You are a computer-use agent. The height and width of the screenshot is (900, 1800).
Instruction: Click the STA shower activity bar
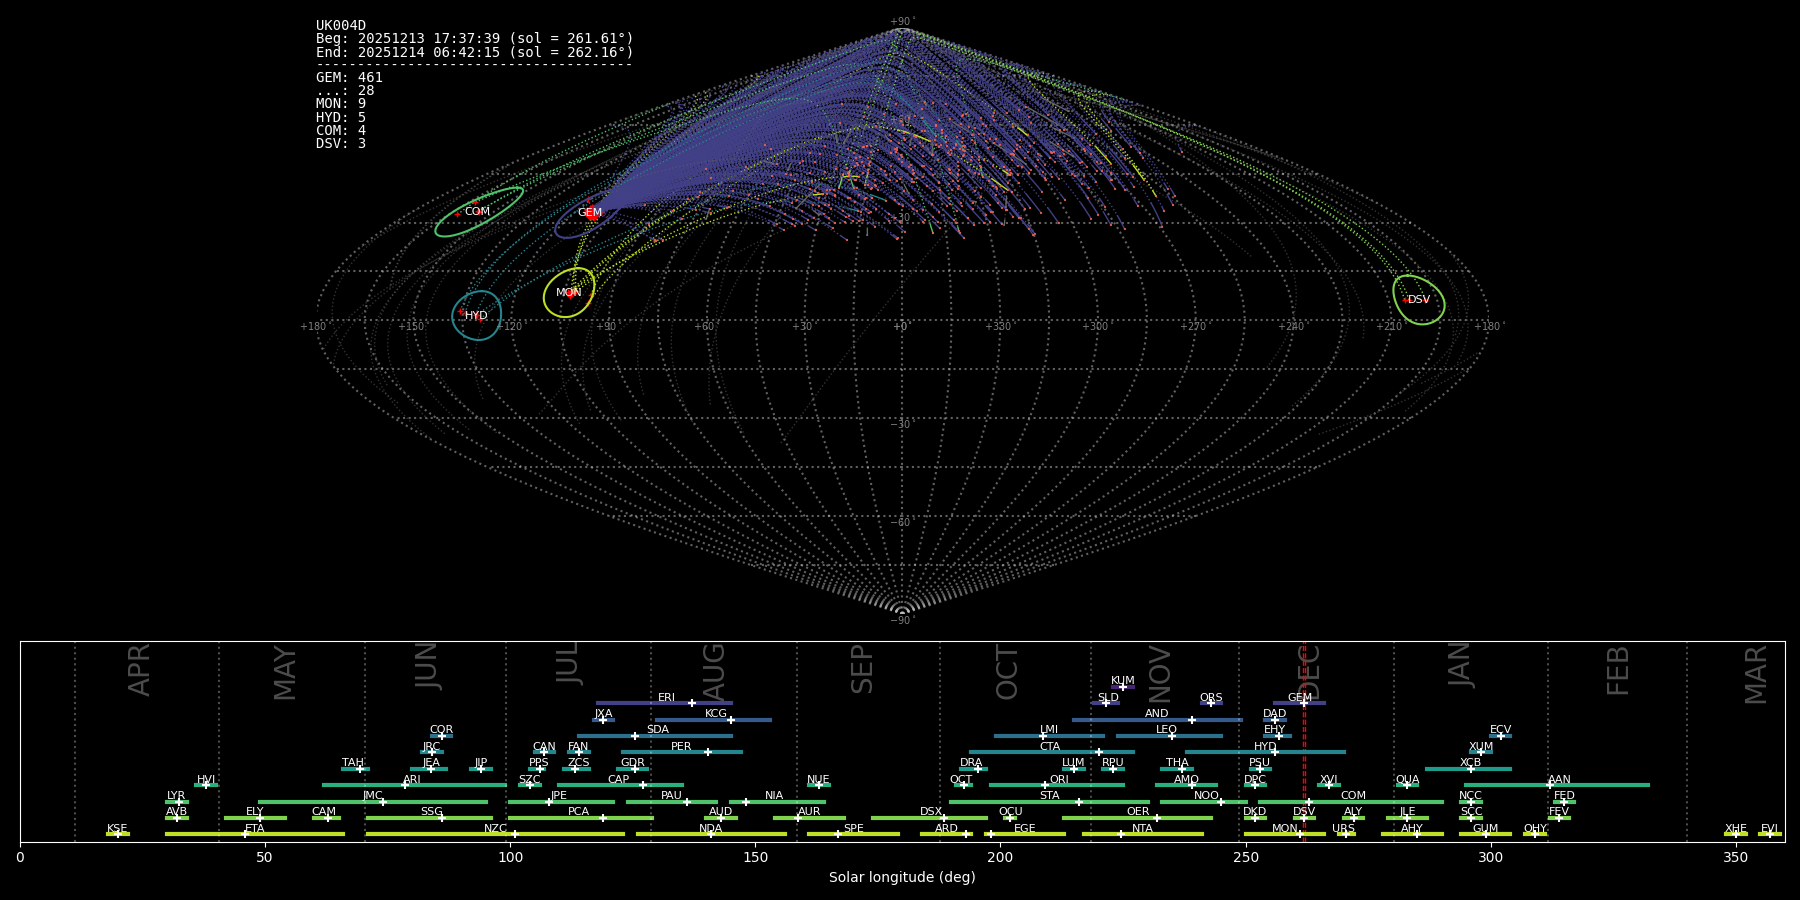tap(1049, 802)
